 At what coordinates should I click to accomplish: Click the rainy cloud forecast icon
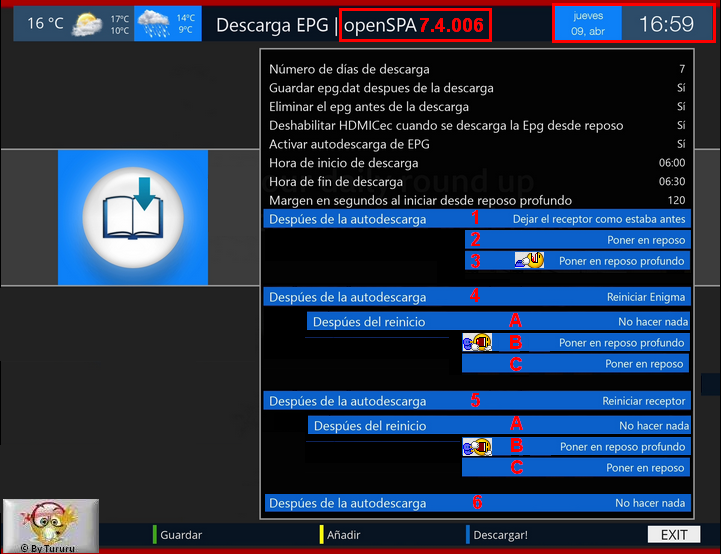[x=154, y=24]
